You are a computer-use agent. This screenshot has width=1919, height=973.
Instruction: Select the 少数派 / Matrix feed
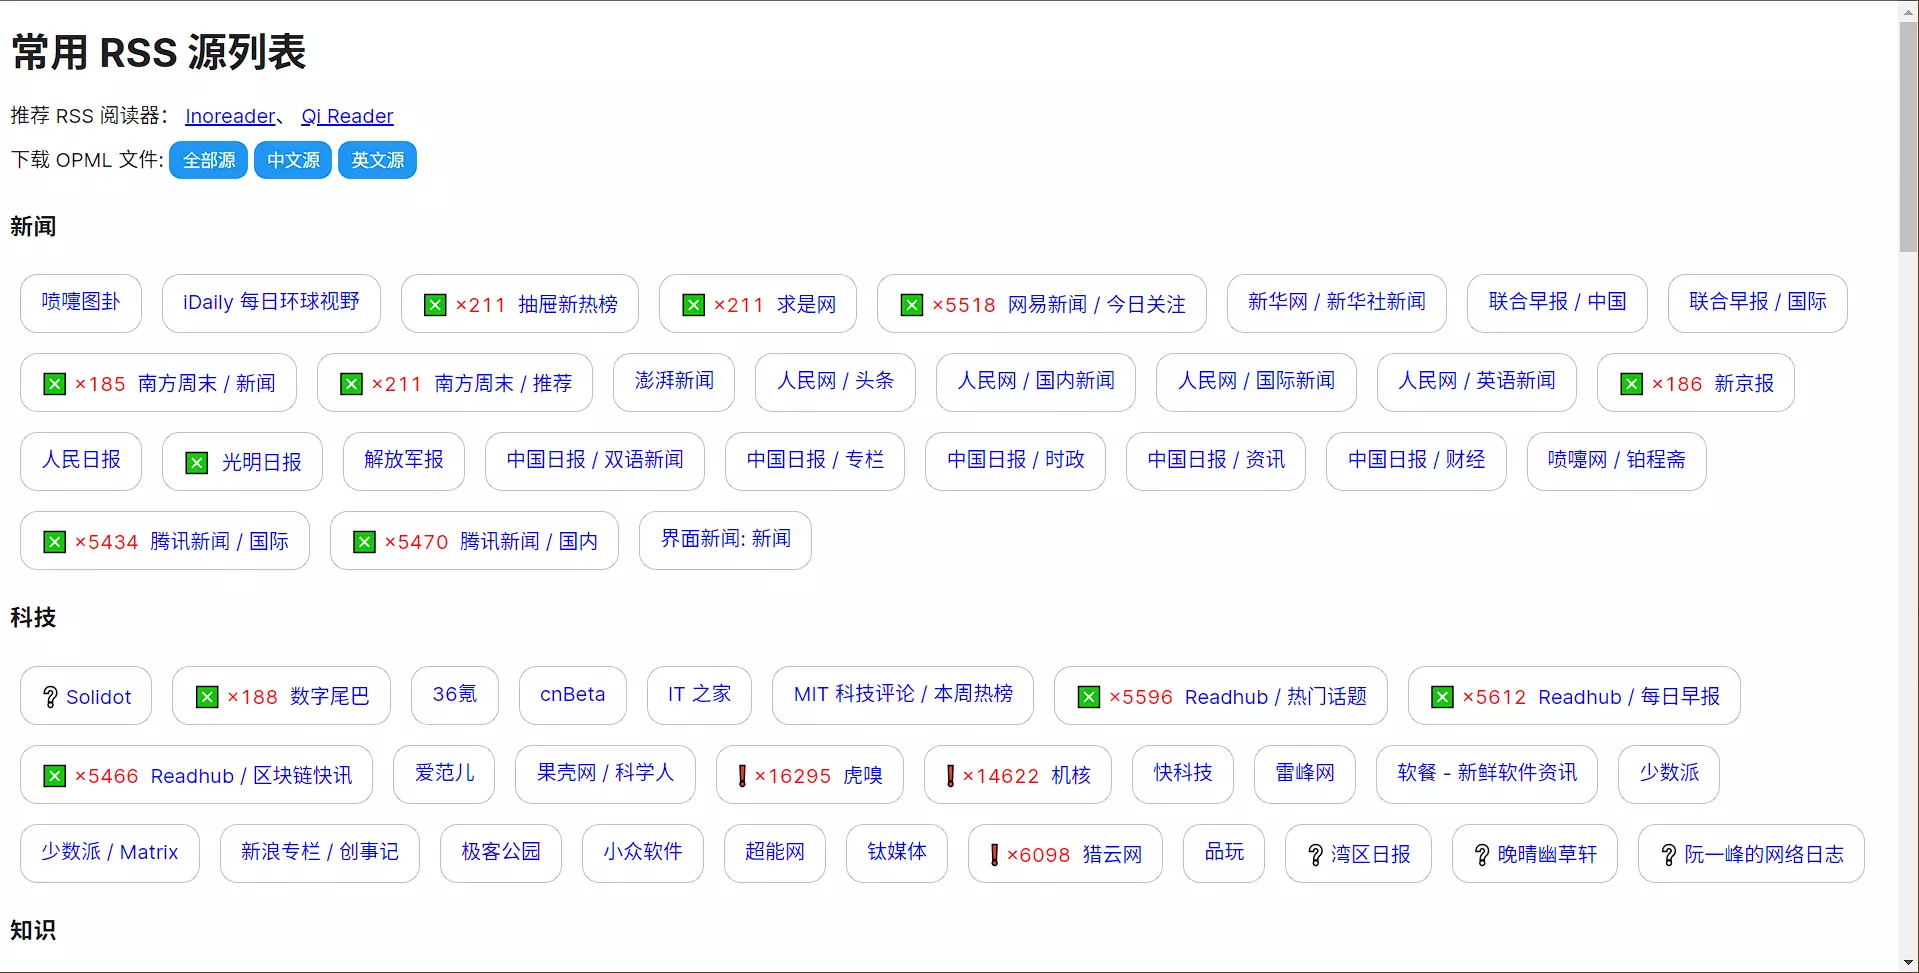point(109,852)
